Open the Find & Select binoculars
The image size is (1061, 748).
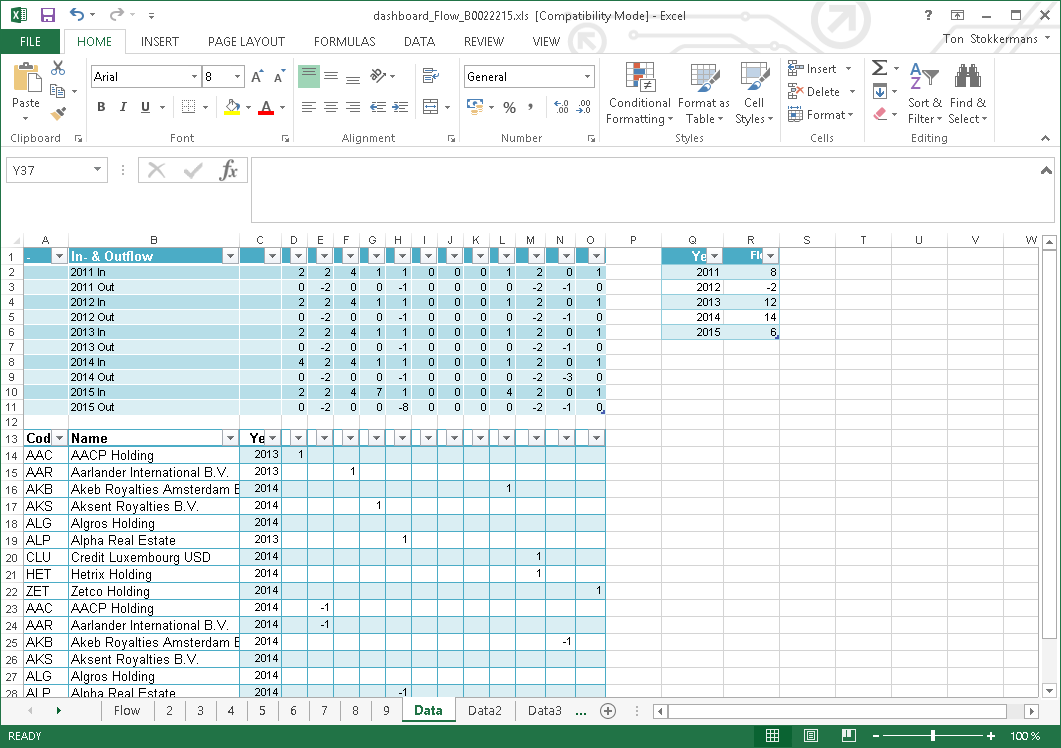click(x=968, y=94)
